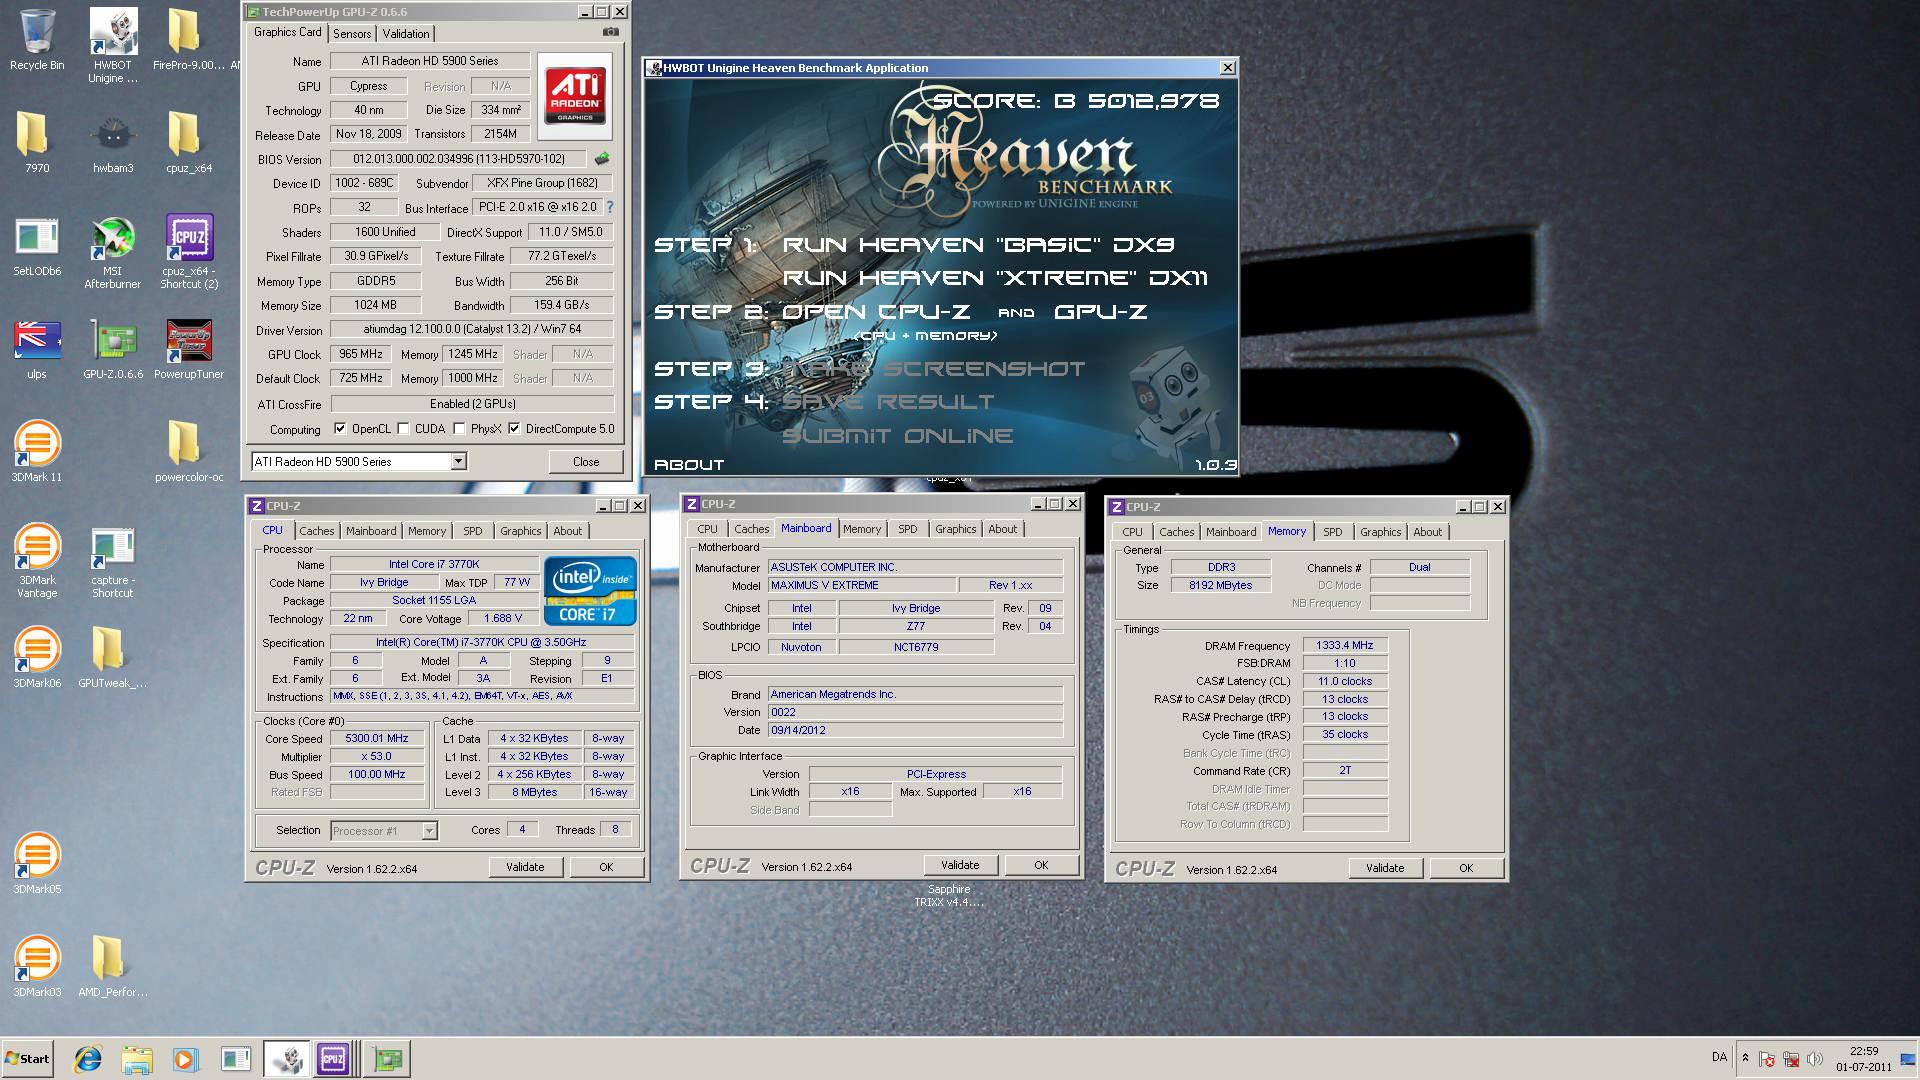Click Core Speed value 5300.01 MHz
1920x1080 pixels.
377,739
